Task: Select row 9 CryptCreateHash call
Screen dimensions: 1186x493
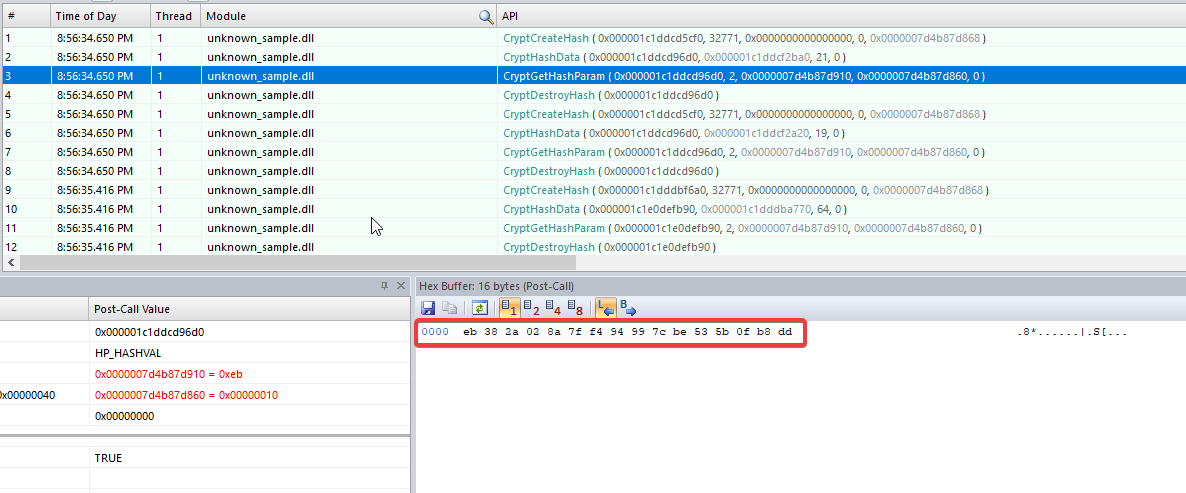Action: pyautogui.click(x=593, y=190)
